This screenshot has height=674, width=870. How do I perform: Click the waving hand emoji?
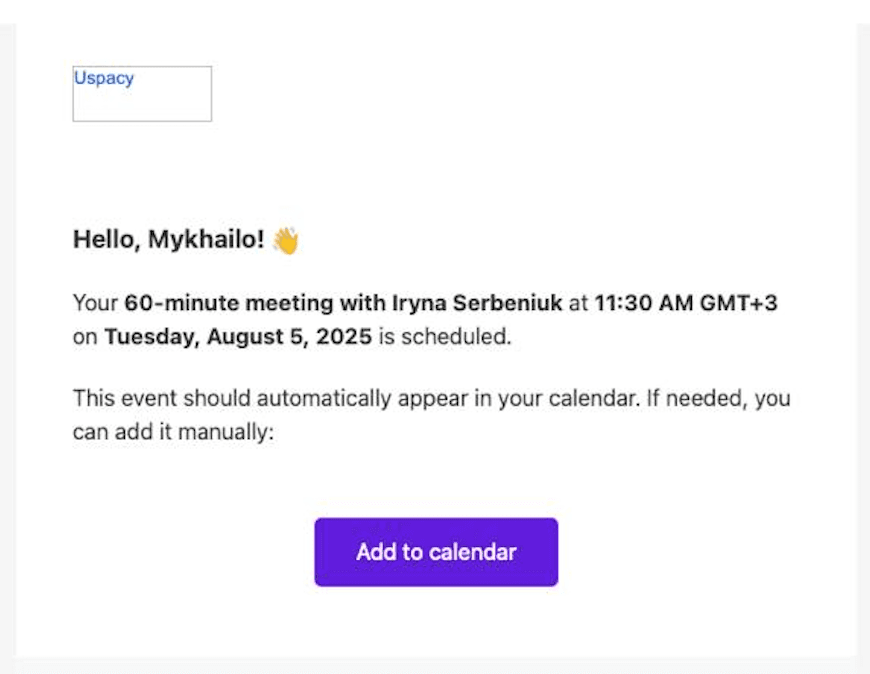[286, 241]
